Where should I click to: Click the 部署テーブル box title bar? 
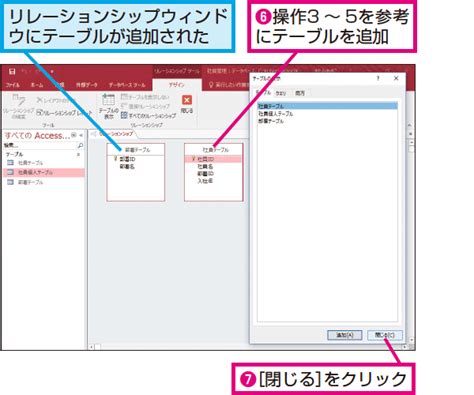(x=136, y=150)
